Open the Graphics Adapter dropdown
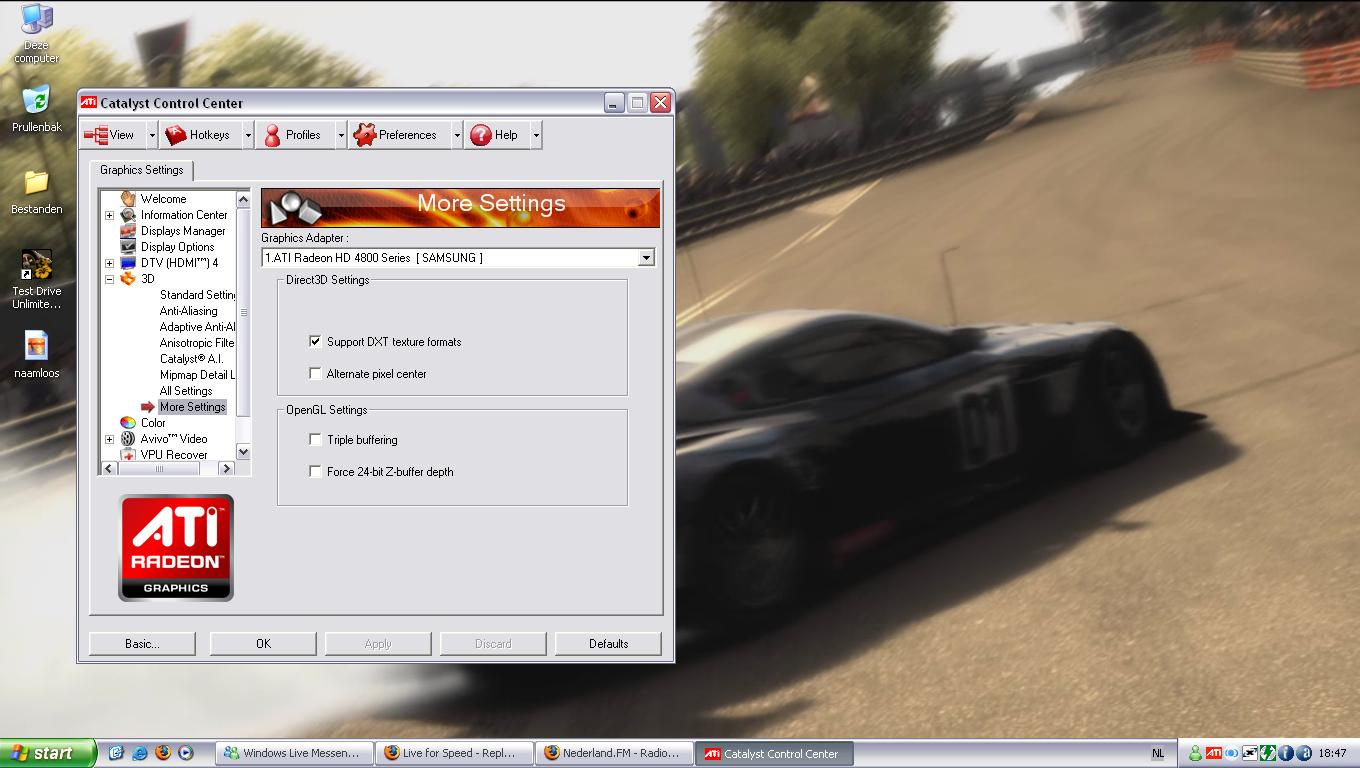 click(646, 258)
